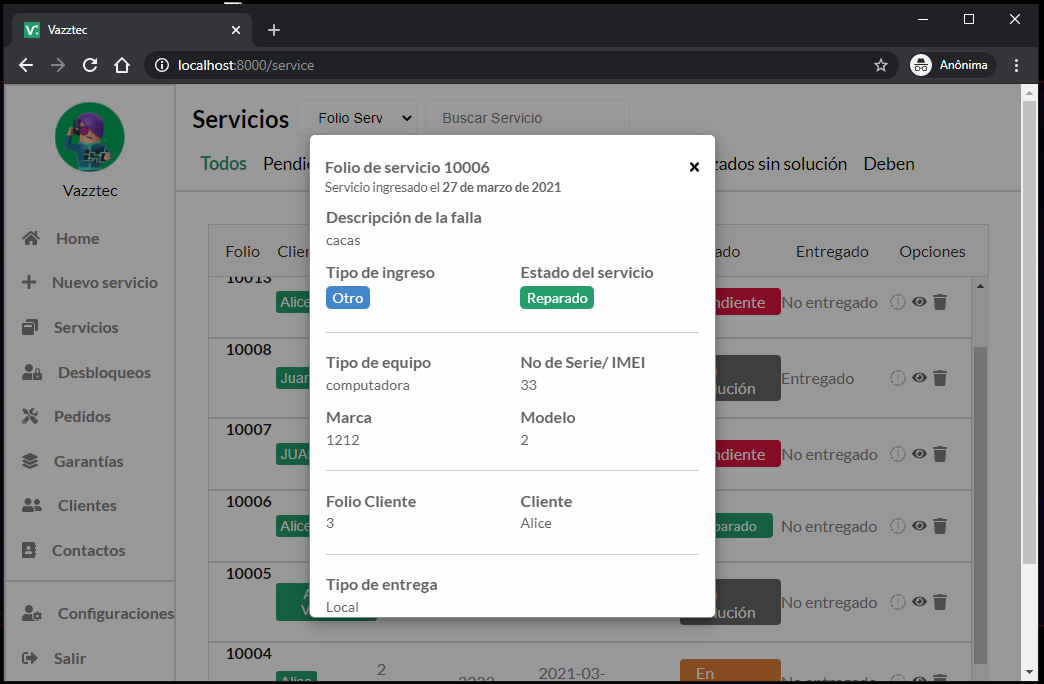Close the Vazztec browser tab

(x=236, y=30)
